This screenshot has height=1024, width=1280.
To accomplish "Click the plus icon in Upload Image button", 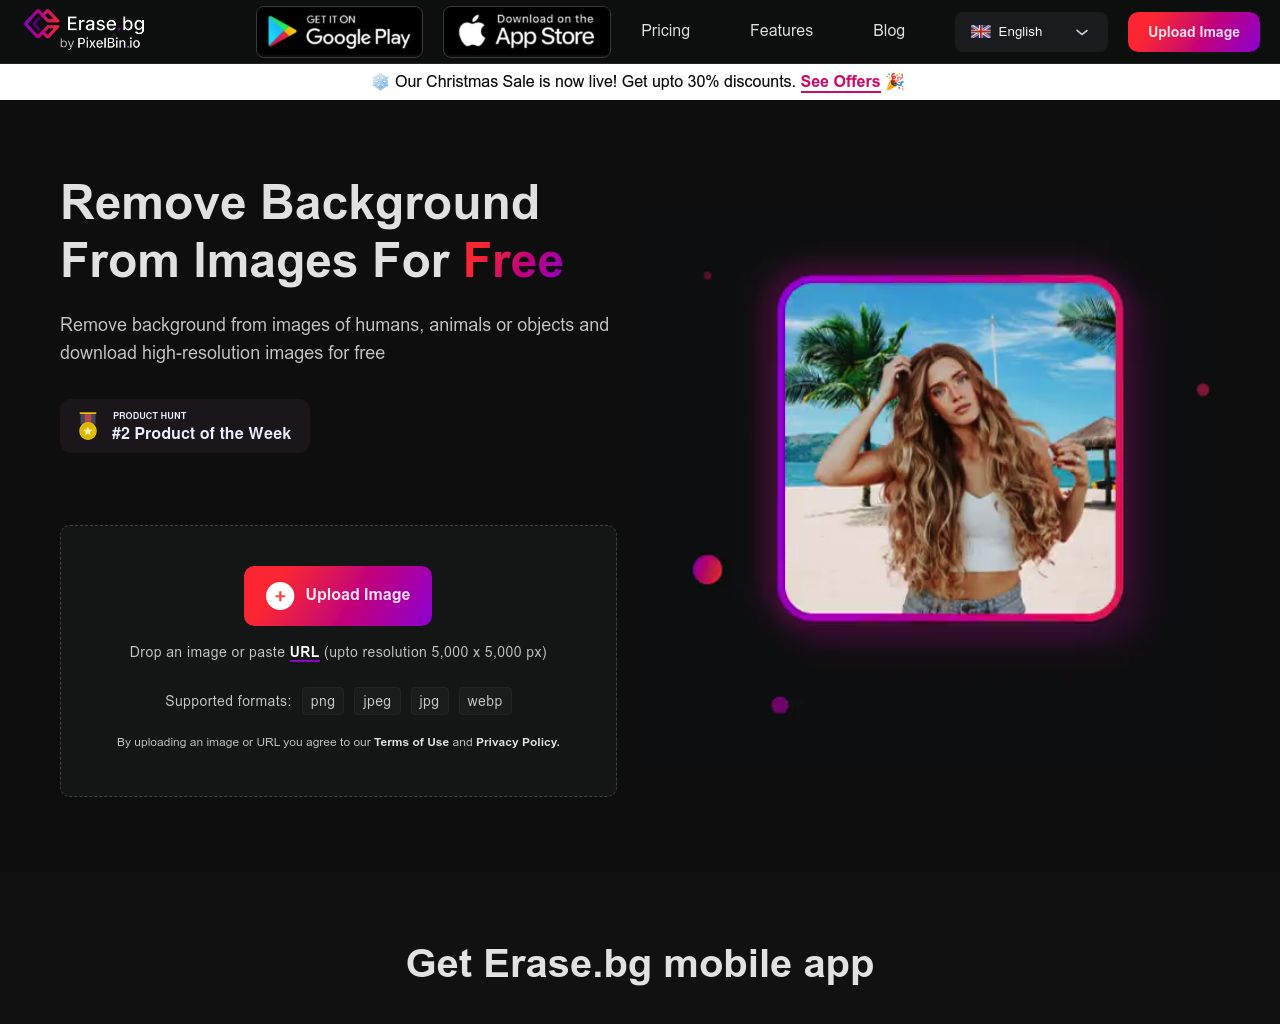I will [280, 596].
